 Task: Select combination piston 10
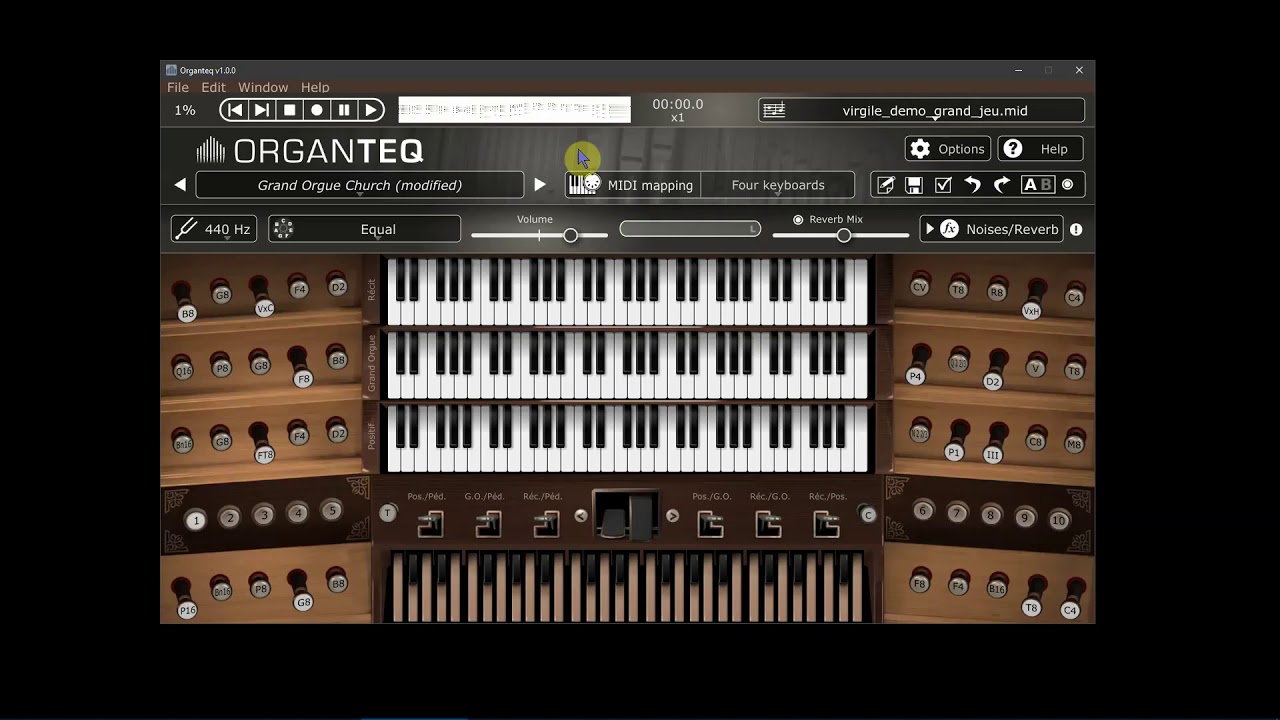(x=1059, y=520)
